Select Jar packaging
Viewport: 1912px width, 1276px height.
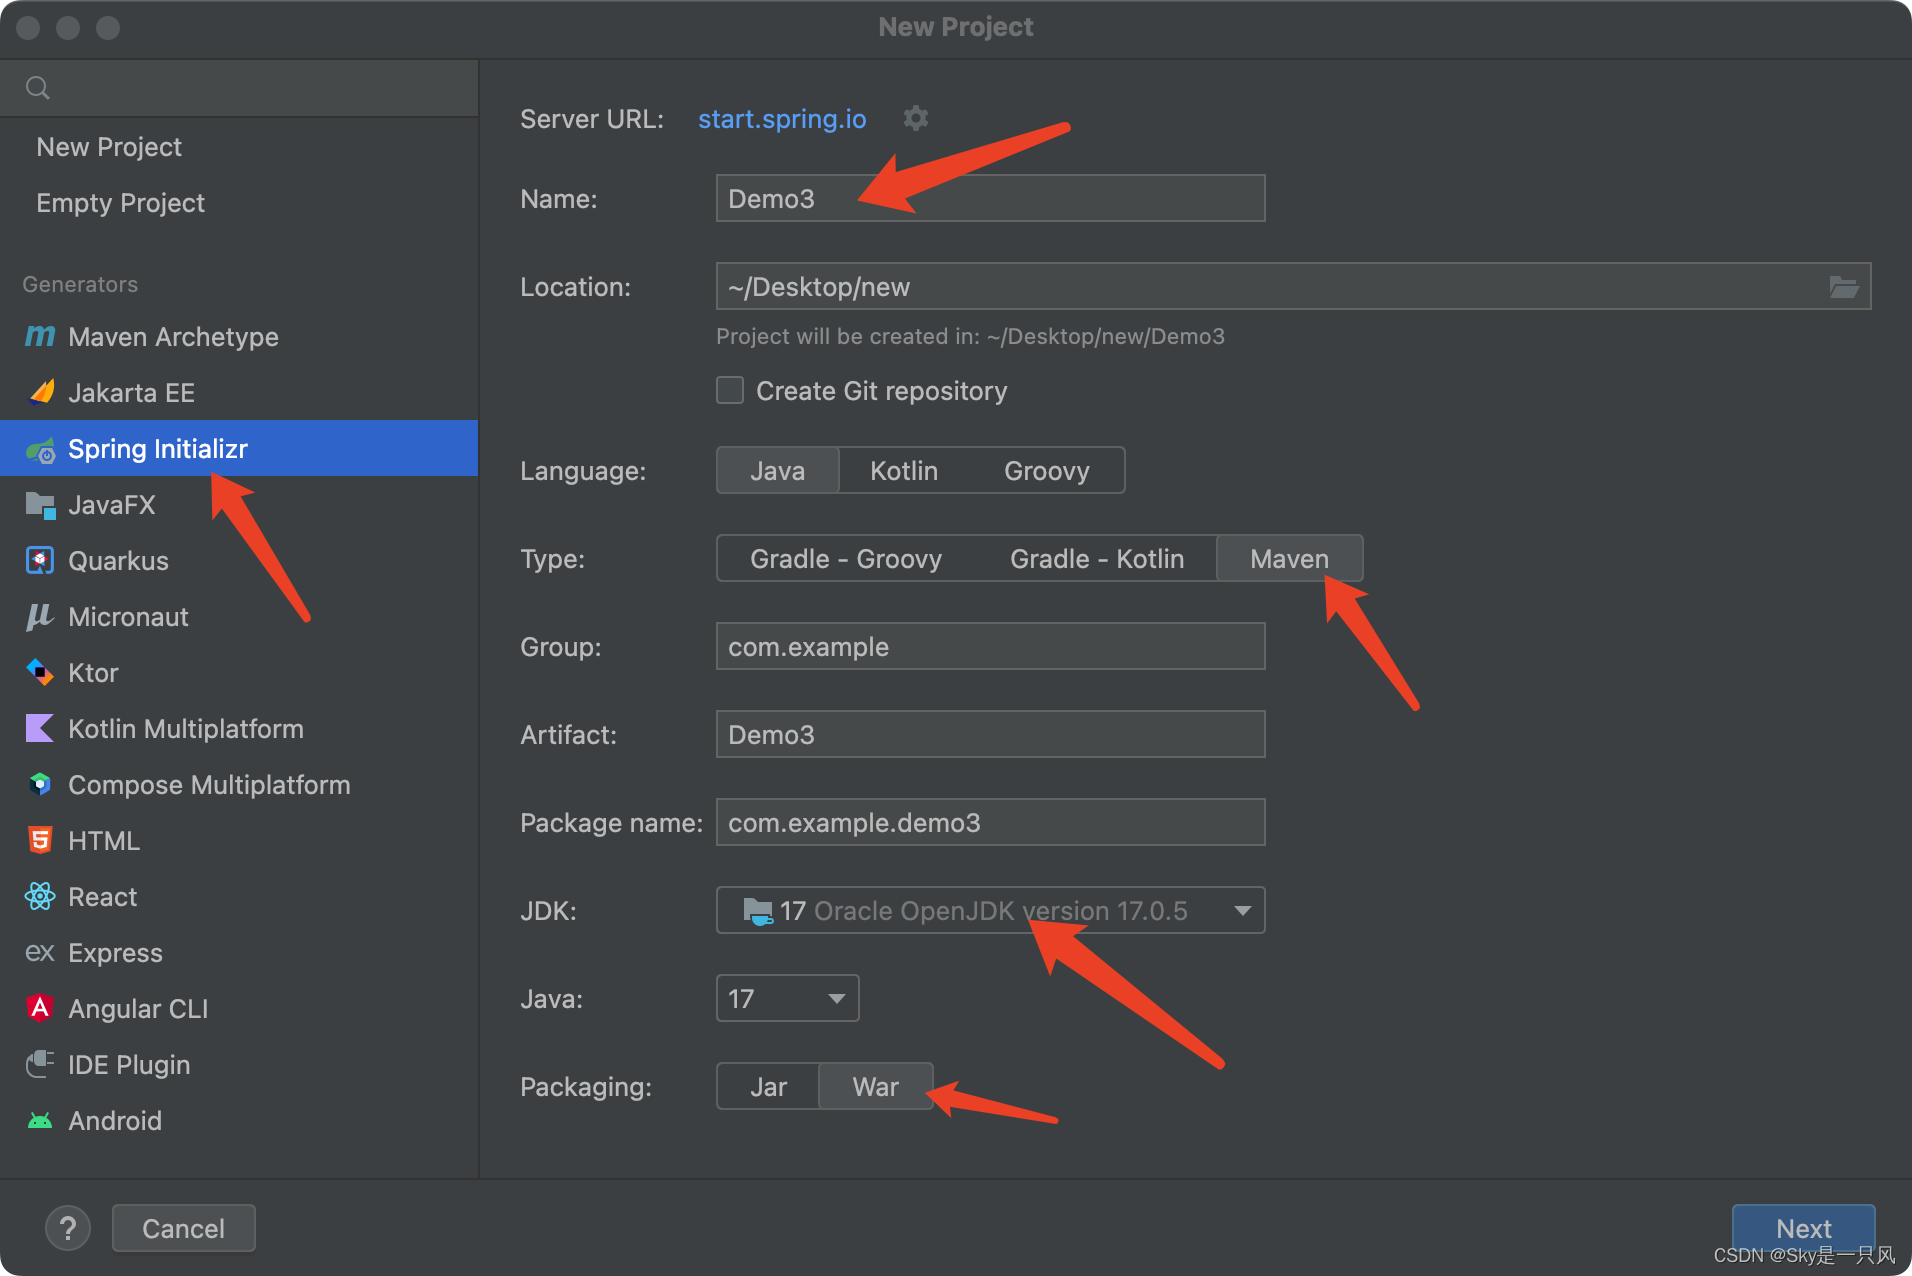[768, 1087]
